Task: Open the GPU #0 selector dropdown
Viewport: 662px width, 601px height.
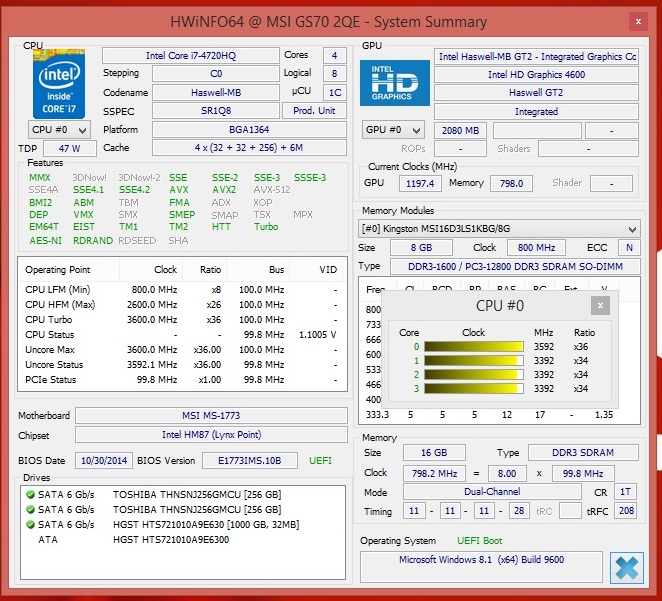Action: pos(393,130)
